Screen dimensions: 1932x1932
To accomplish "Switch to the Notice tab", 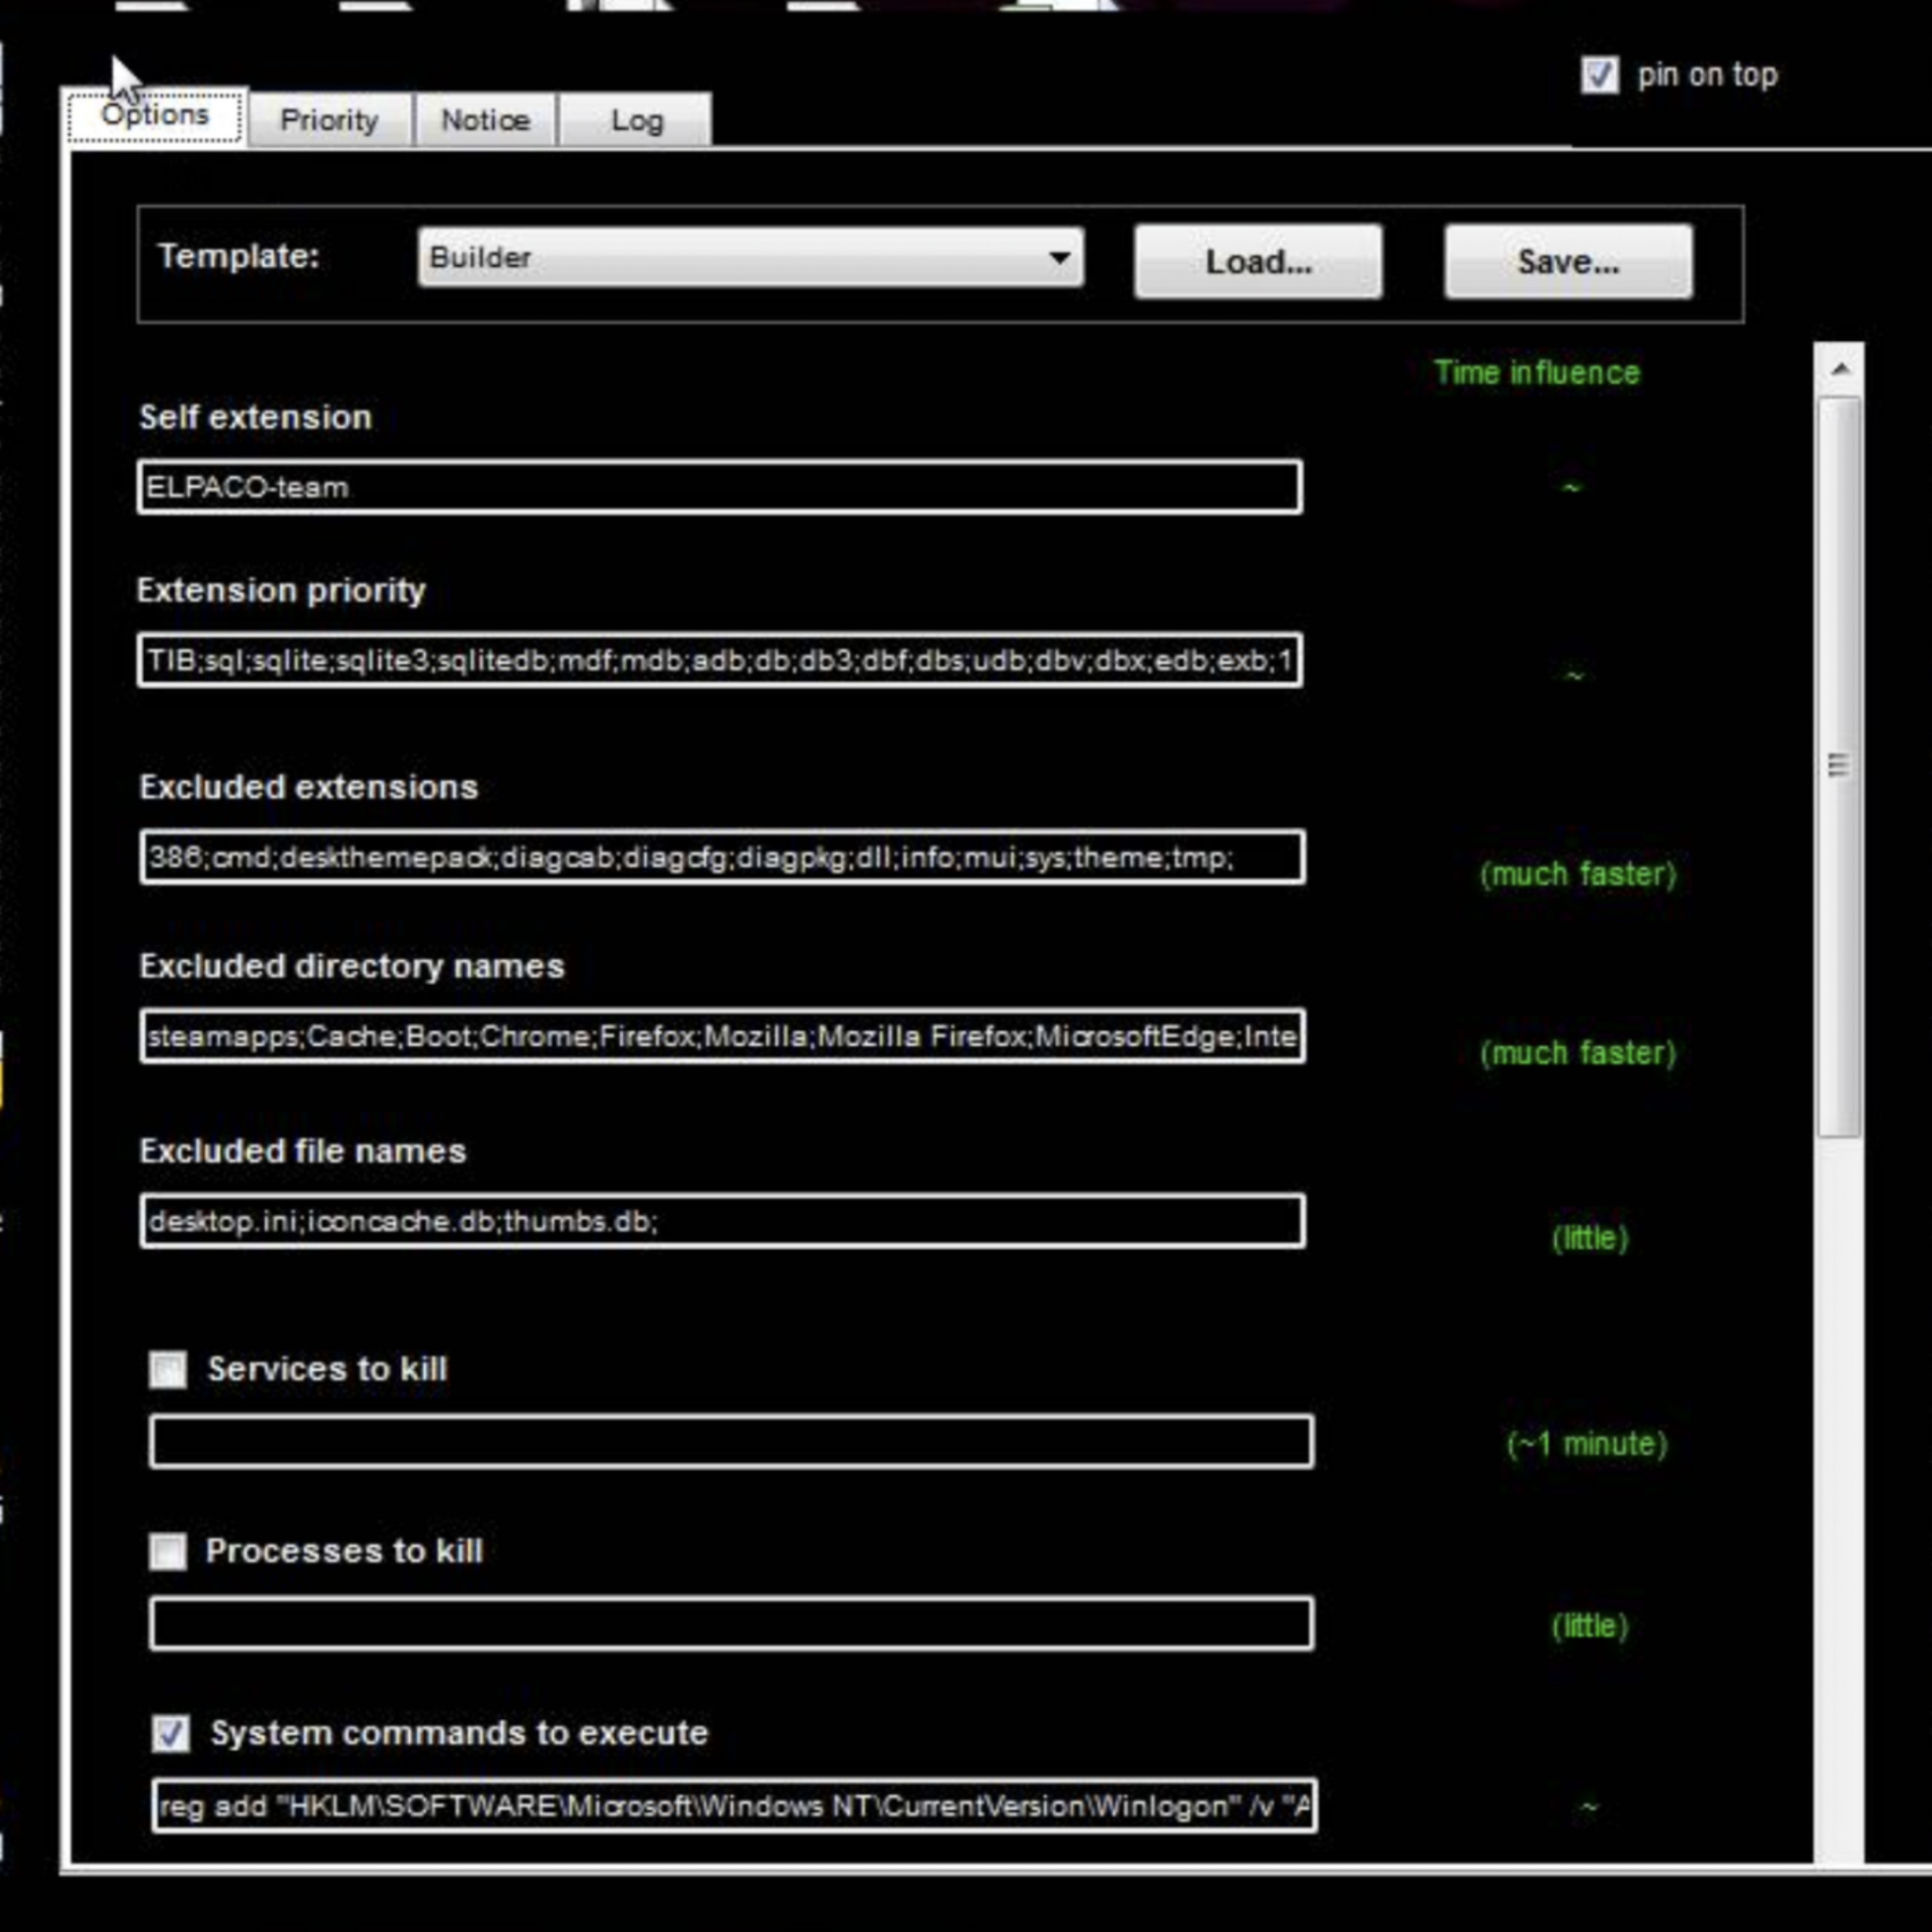I will click(485, 121).
